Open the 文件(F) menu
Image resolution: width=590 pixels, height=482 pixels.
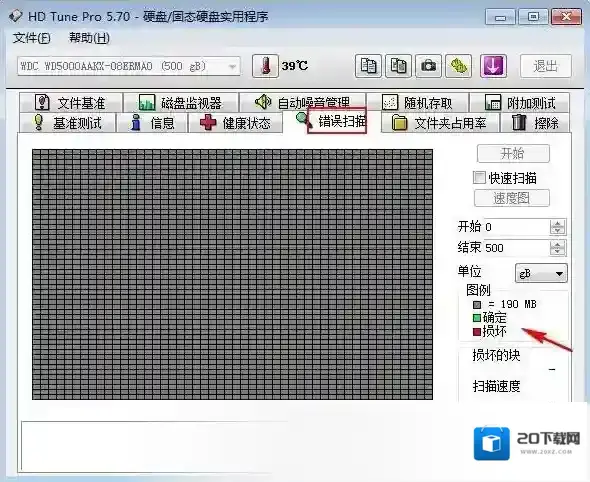(32, 38)
